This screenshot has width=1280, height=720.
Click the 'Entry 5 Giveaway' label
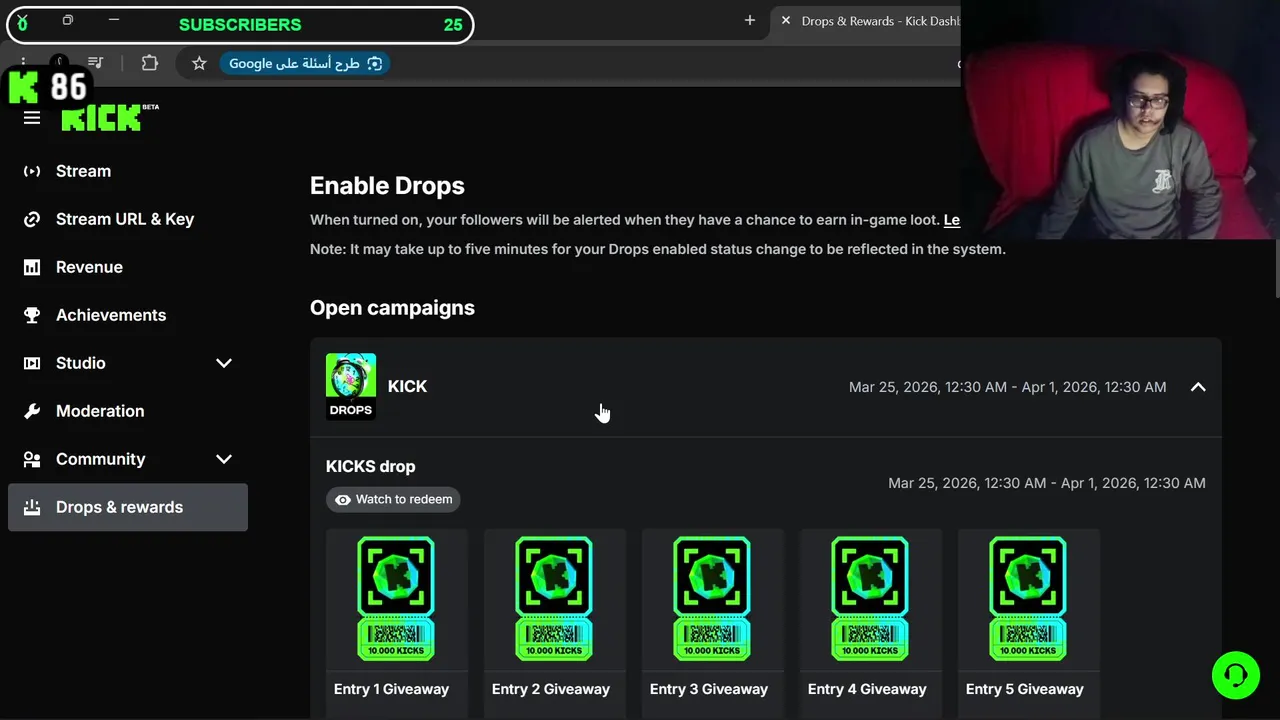pos(1025,689)
